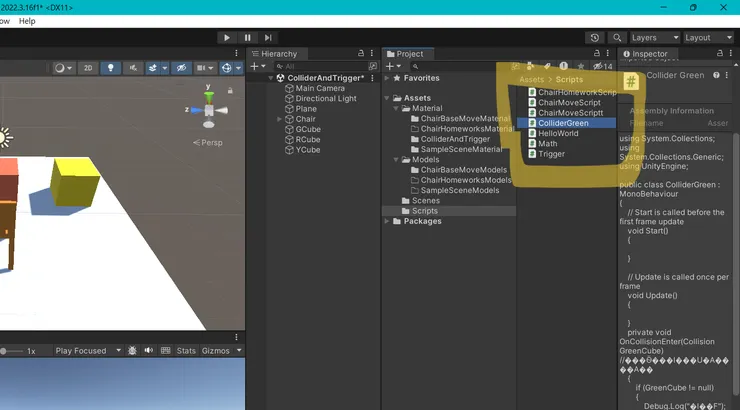Switch projection via the Persp label
740x410 pixels.
click(x=208, y=142)
